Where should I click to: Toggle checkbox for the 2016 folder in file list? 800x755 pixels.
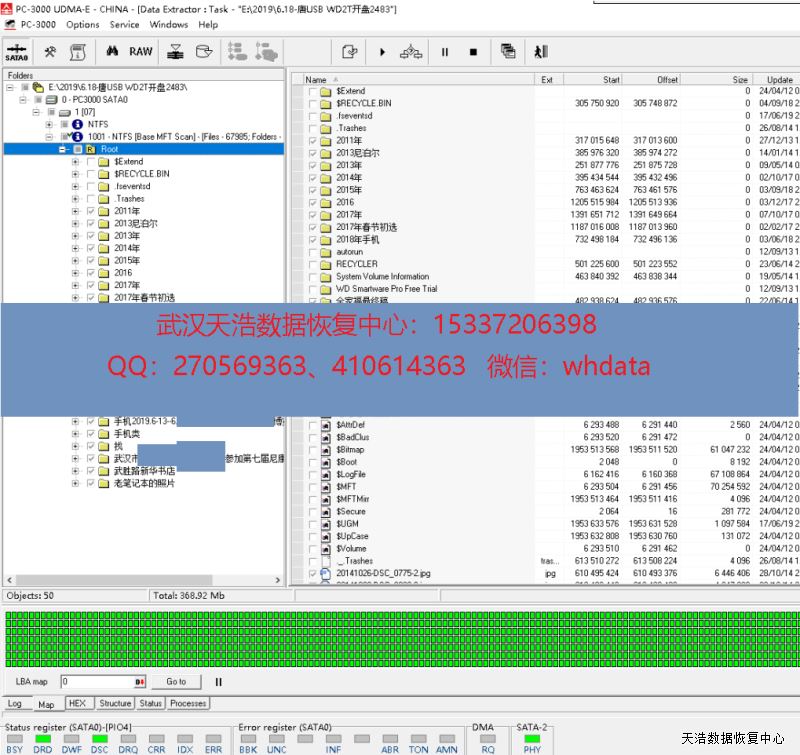tap(313, 203)
